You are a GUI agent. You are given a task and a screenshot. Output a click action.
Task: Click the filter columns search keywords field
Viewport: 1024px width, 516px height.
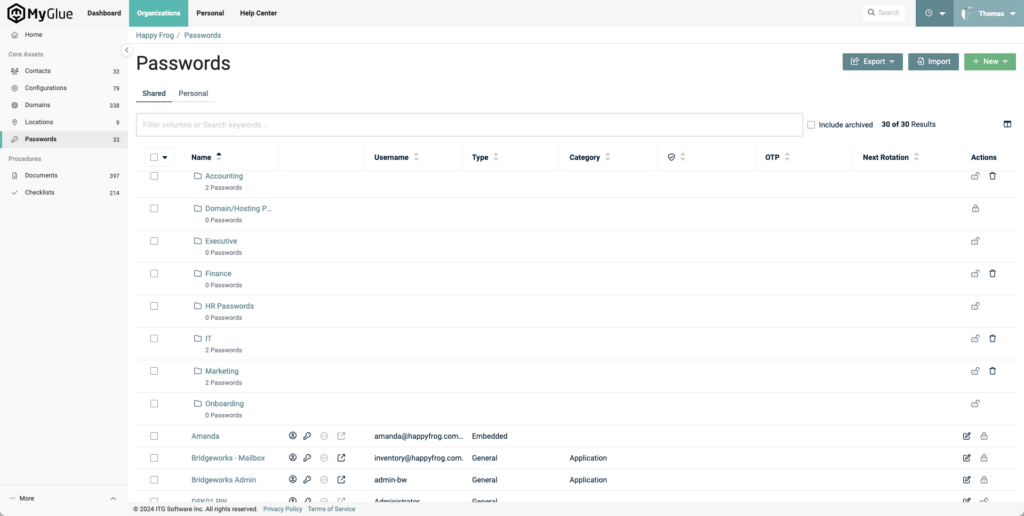tap(469, 125)
